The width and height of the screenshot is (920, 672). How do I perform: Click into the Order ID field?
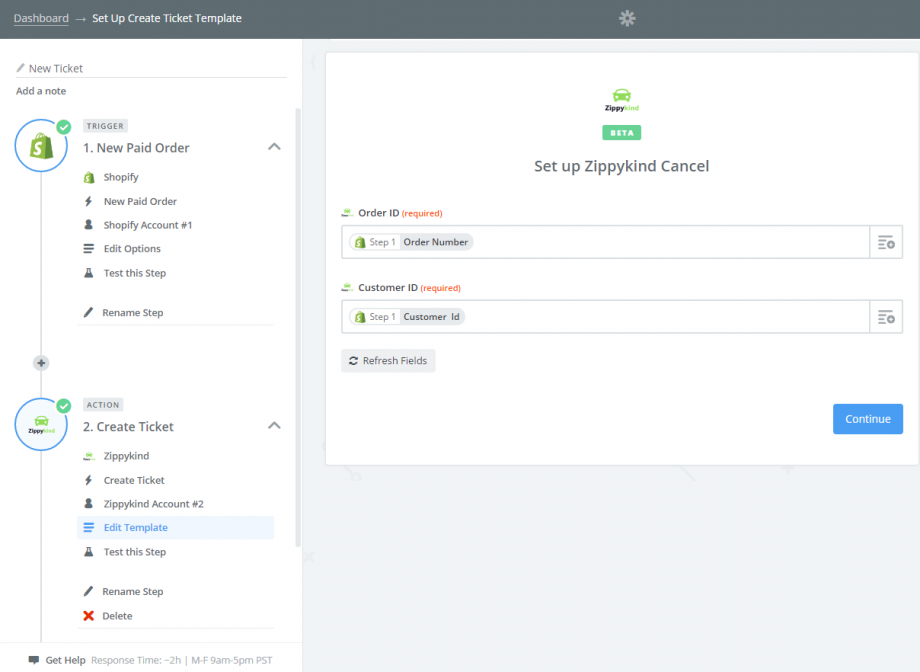click(606, 242)
